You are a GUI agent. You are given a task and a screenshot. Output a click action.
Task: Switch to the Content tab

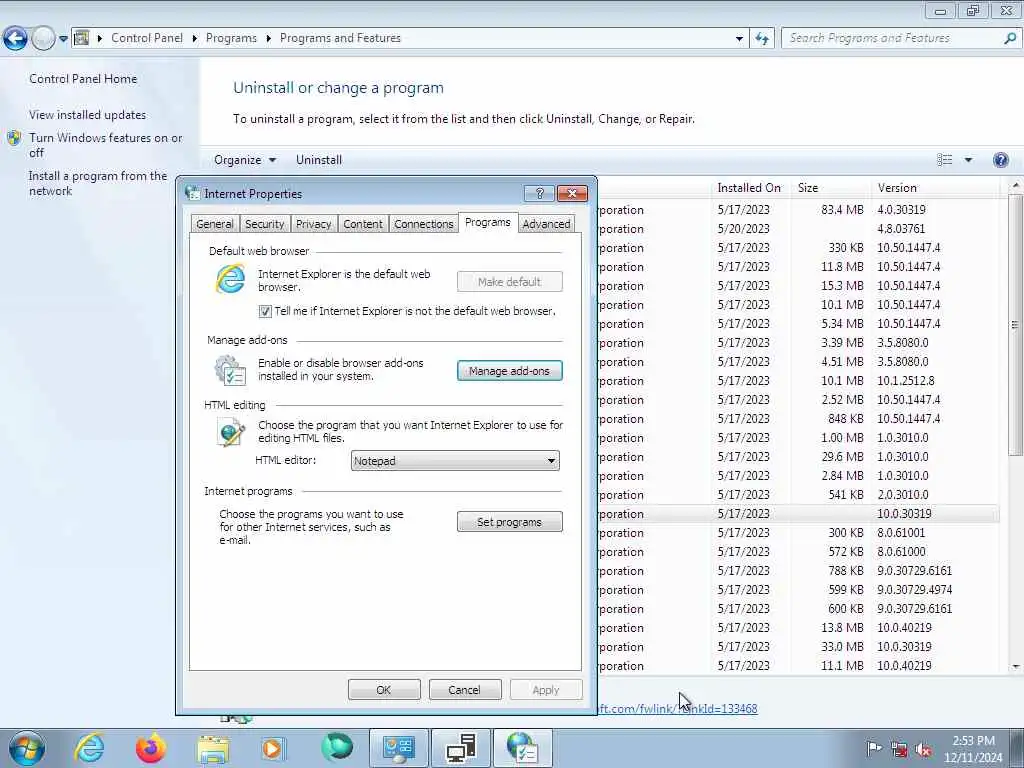(x=363, y=224)
